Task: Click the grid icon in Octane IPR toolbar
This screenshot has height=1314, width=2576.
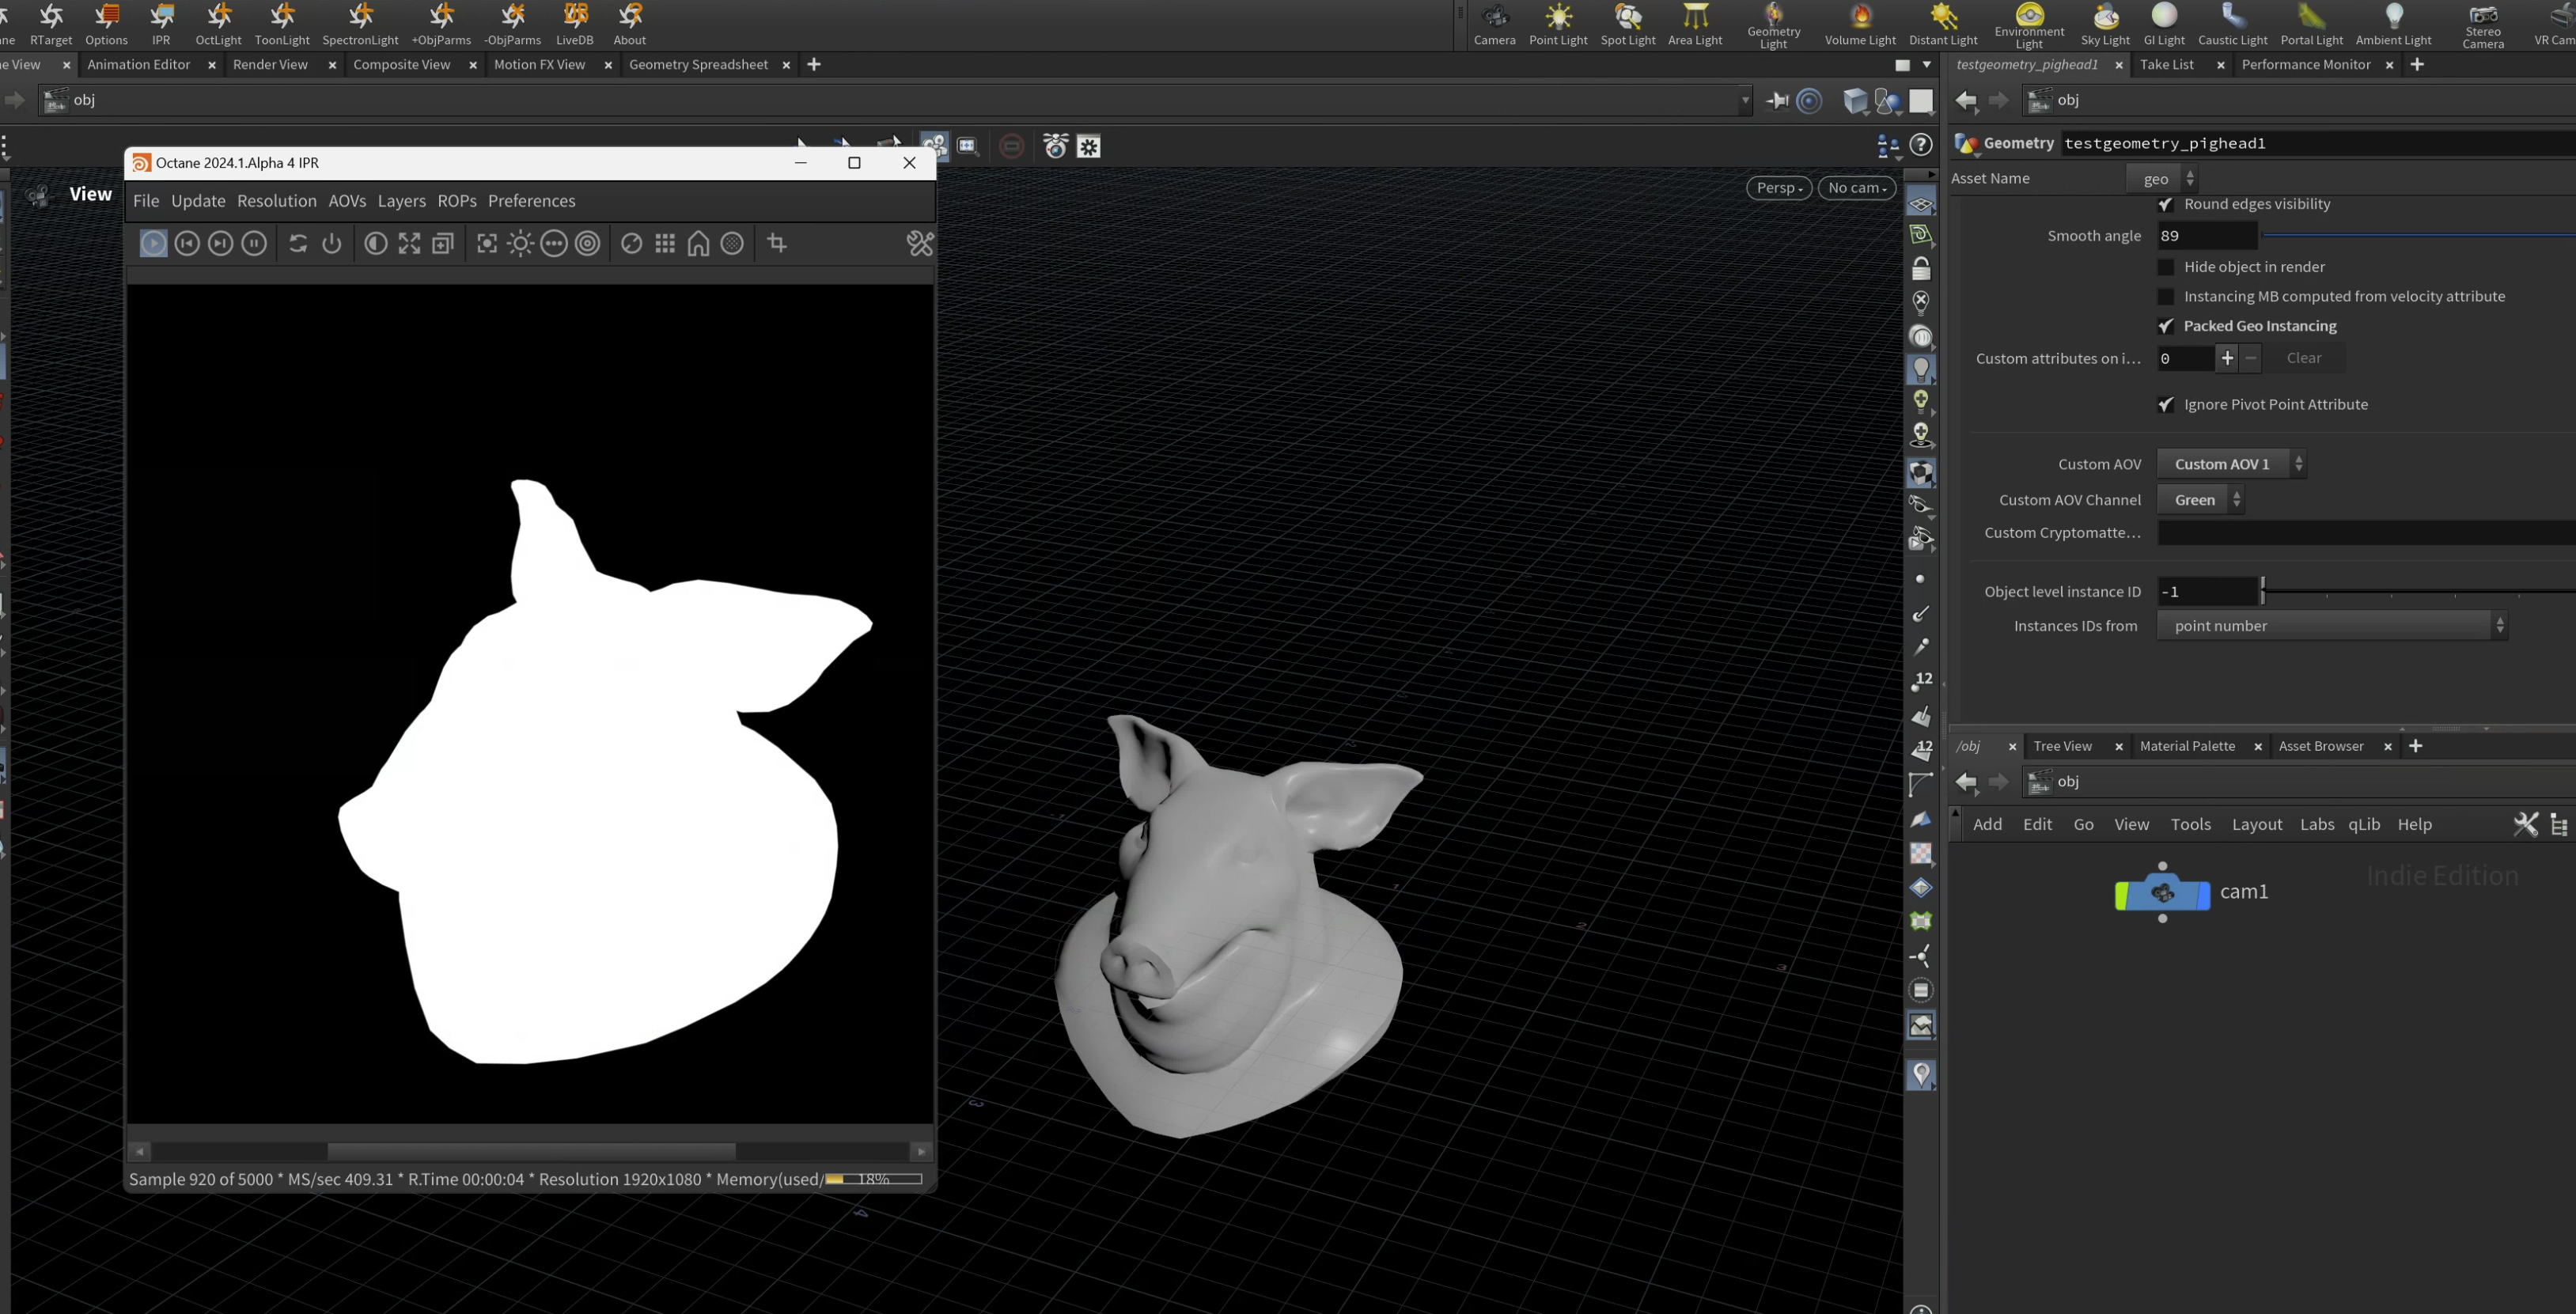Action: [x=665, y=243]
